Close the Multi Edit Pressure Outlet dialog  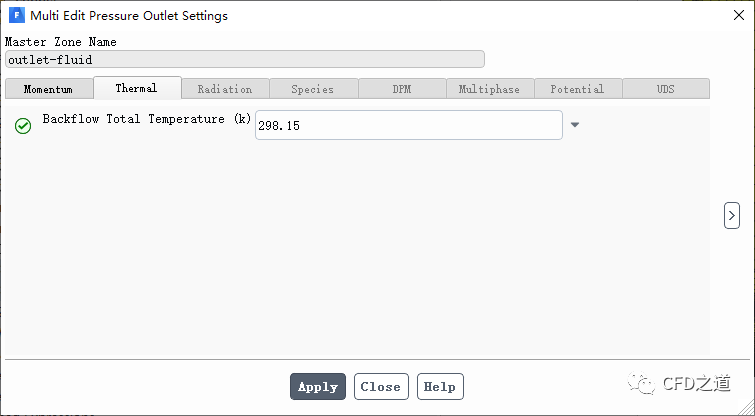pyautogui.click(x=737, y=16)
